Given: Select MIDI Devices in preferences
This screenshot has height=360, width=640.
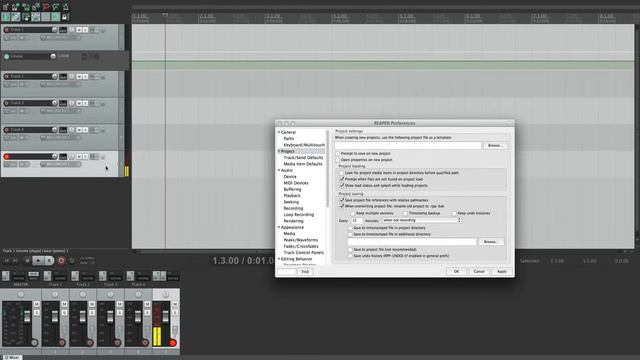Looking at the screenshot, I should click(296, 183).
